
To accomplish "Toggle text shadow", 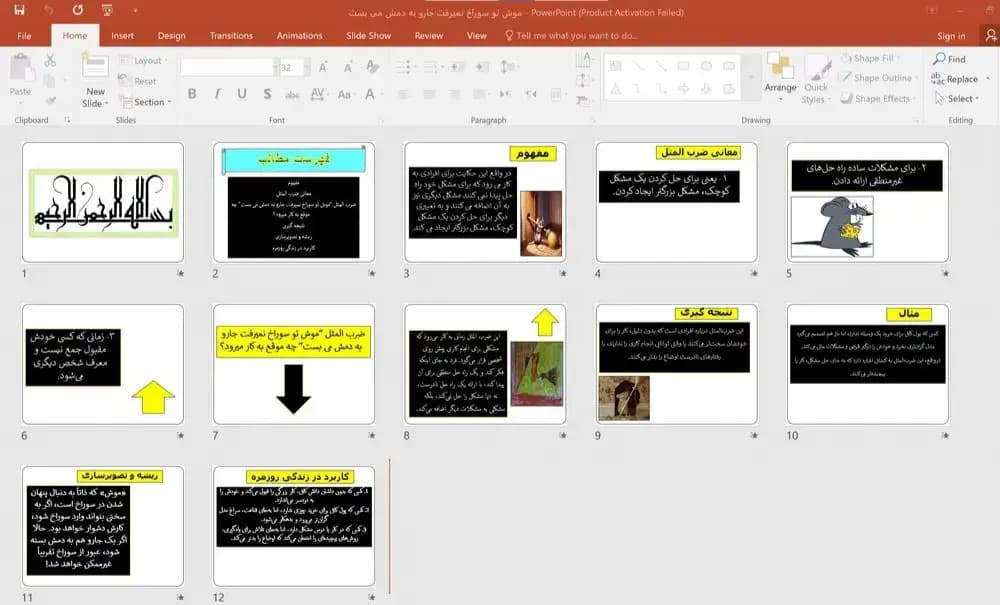I will (x=267, y=94).
